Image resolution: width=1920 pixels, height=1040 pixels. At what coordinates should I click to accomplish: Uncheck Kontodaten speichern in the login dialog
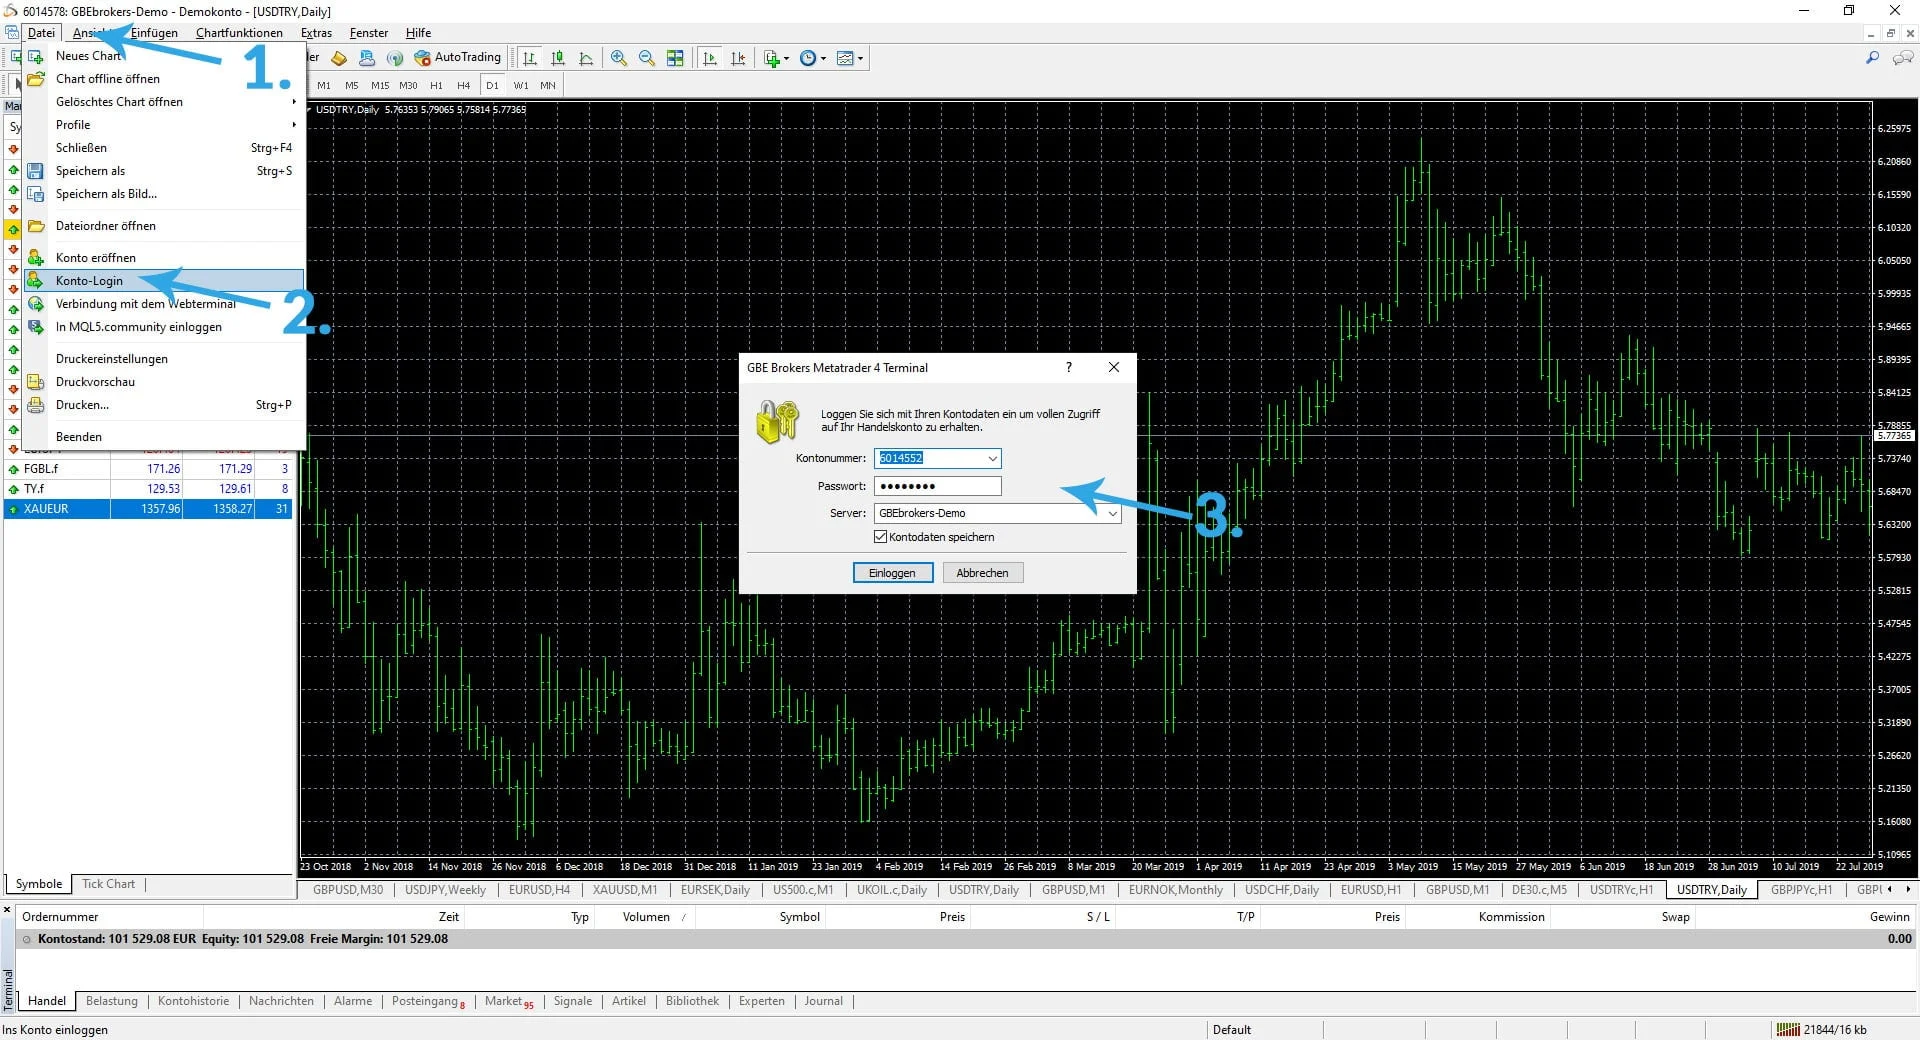(x=880, y=537)
